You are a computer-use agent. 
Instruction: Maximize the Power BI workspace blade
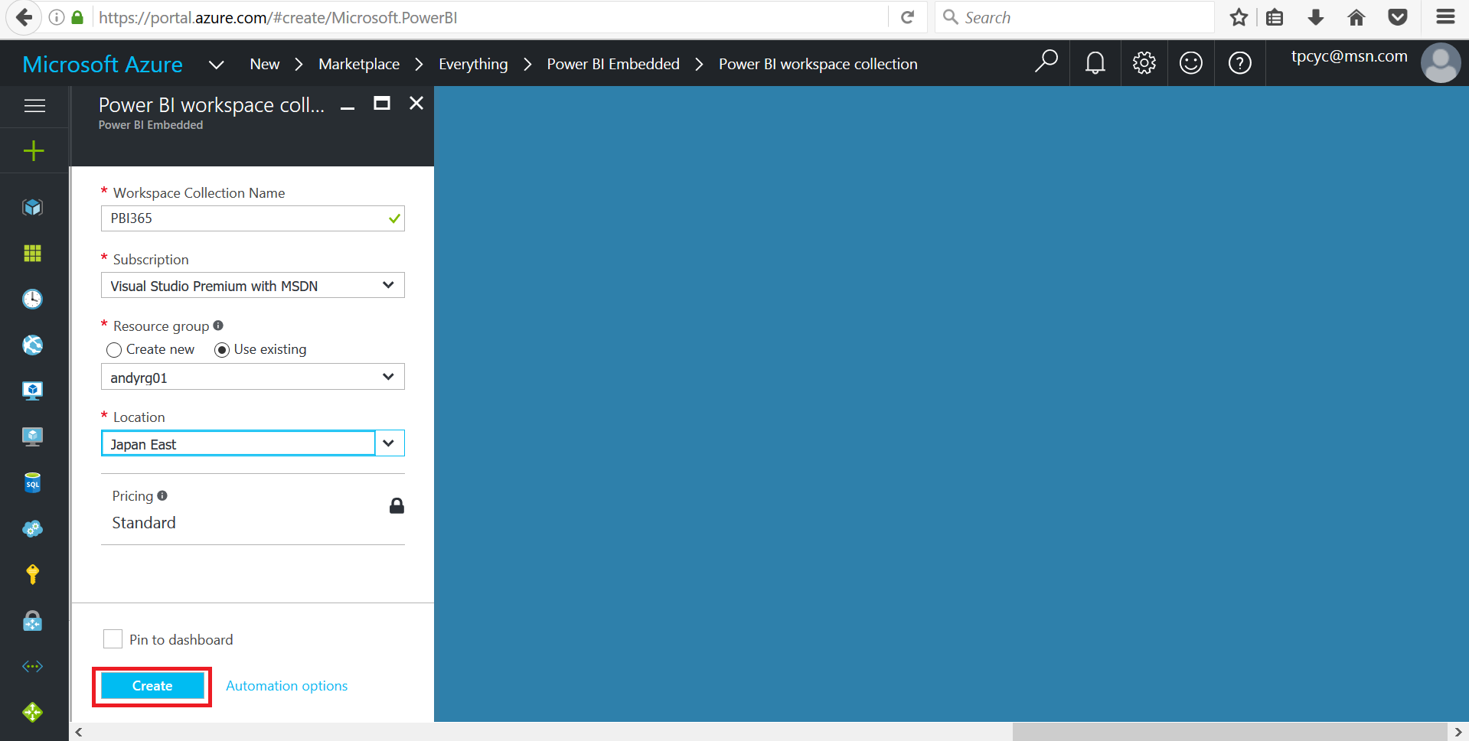coord(382,103)
